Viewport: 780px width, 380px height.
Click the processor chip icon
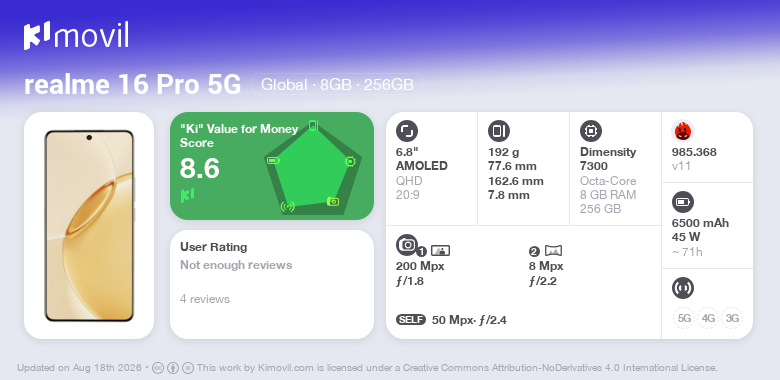[590, 131]
